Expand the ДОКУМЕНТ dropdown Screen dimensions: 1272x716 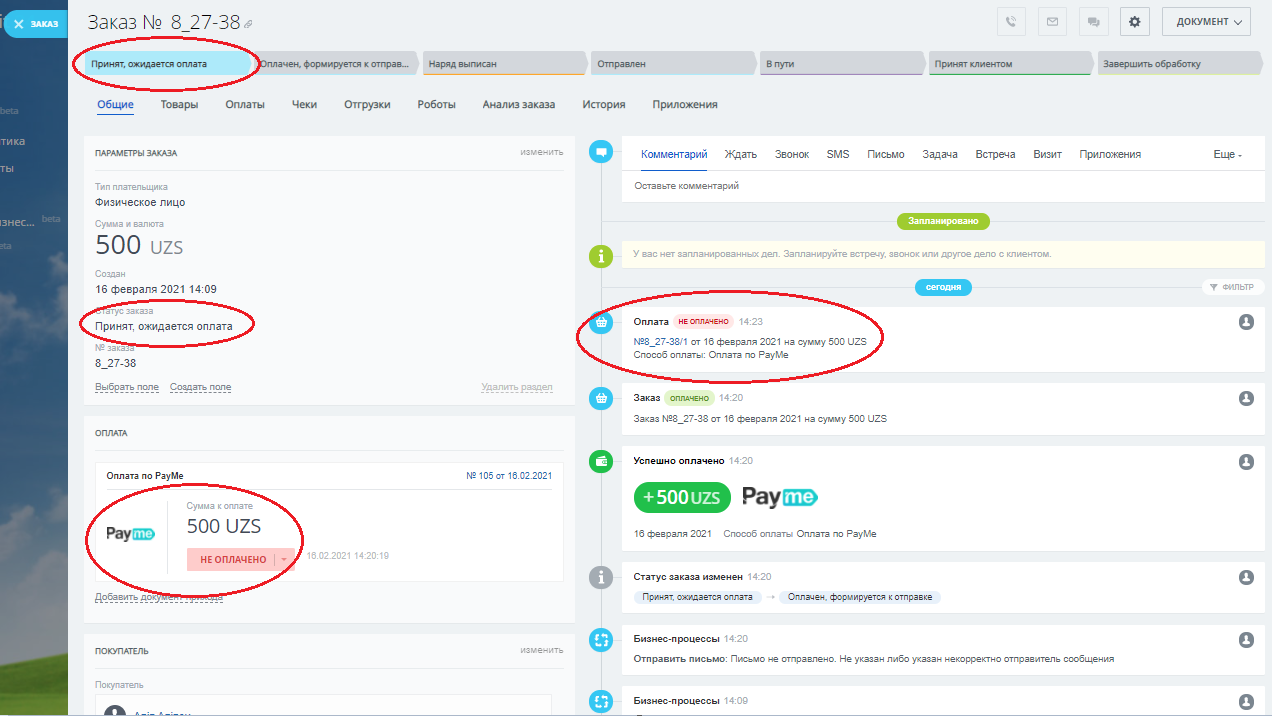pyautogui.click(x=1206, y=22)
